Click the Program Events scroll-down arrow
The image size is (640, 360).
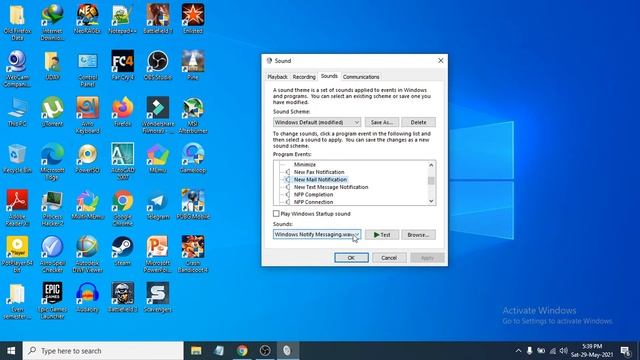pos(431,201)
